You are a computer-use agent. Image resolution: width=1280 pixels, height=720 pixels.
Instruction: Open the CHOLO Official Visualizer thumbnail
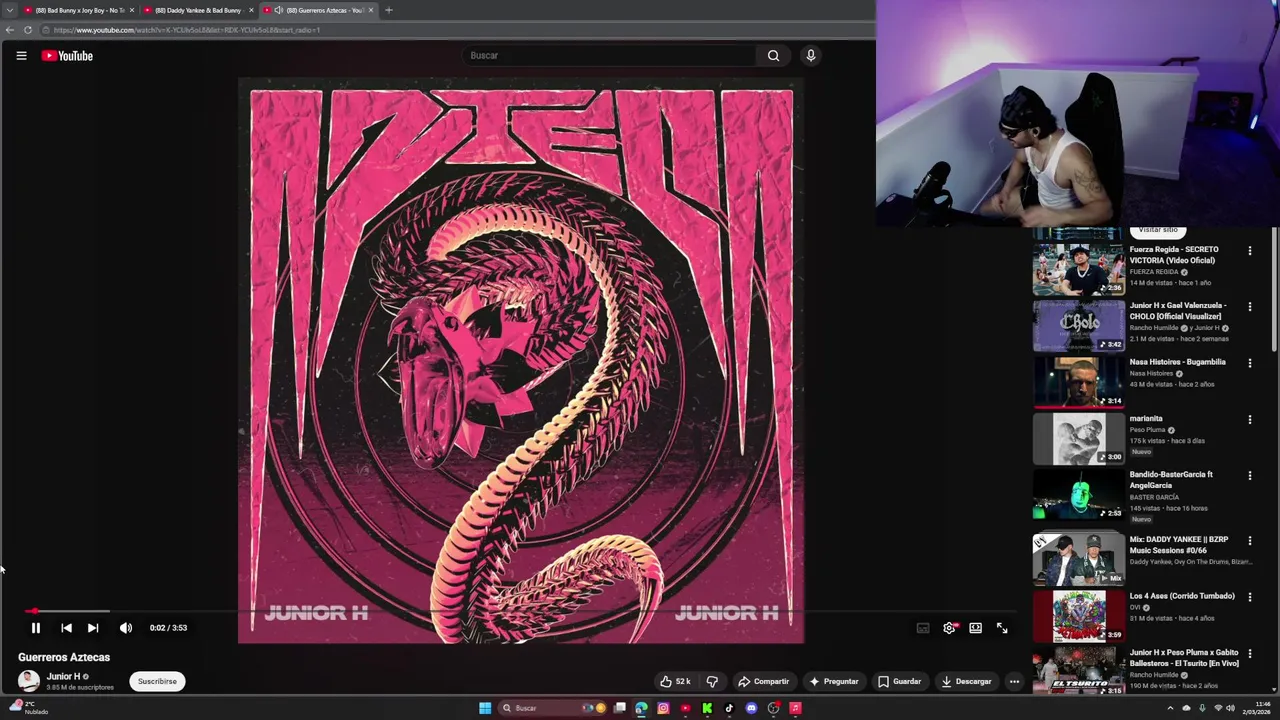(1078, 326)
